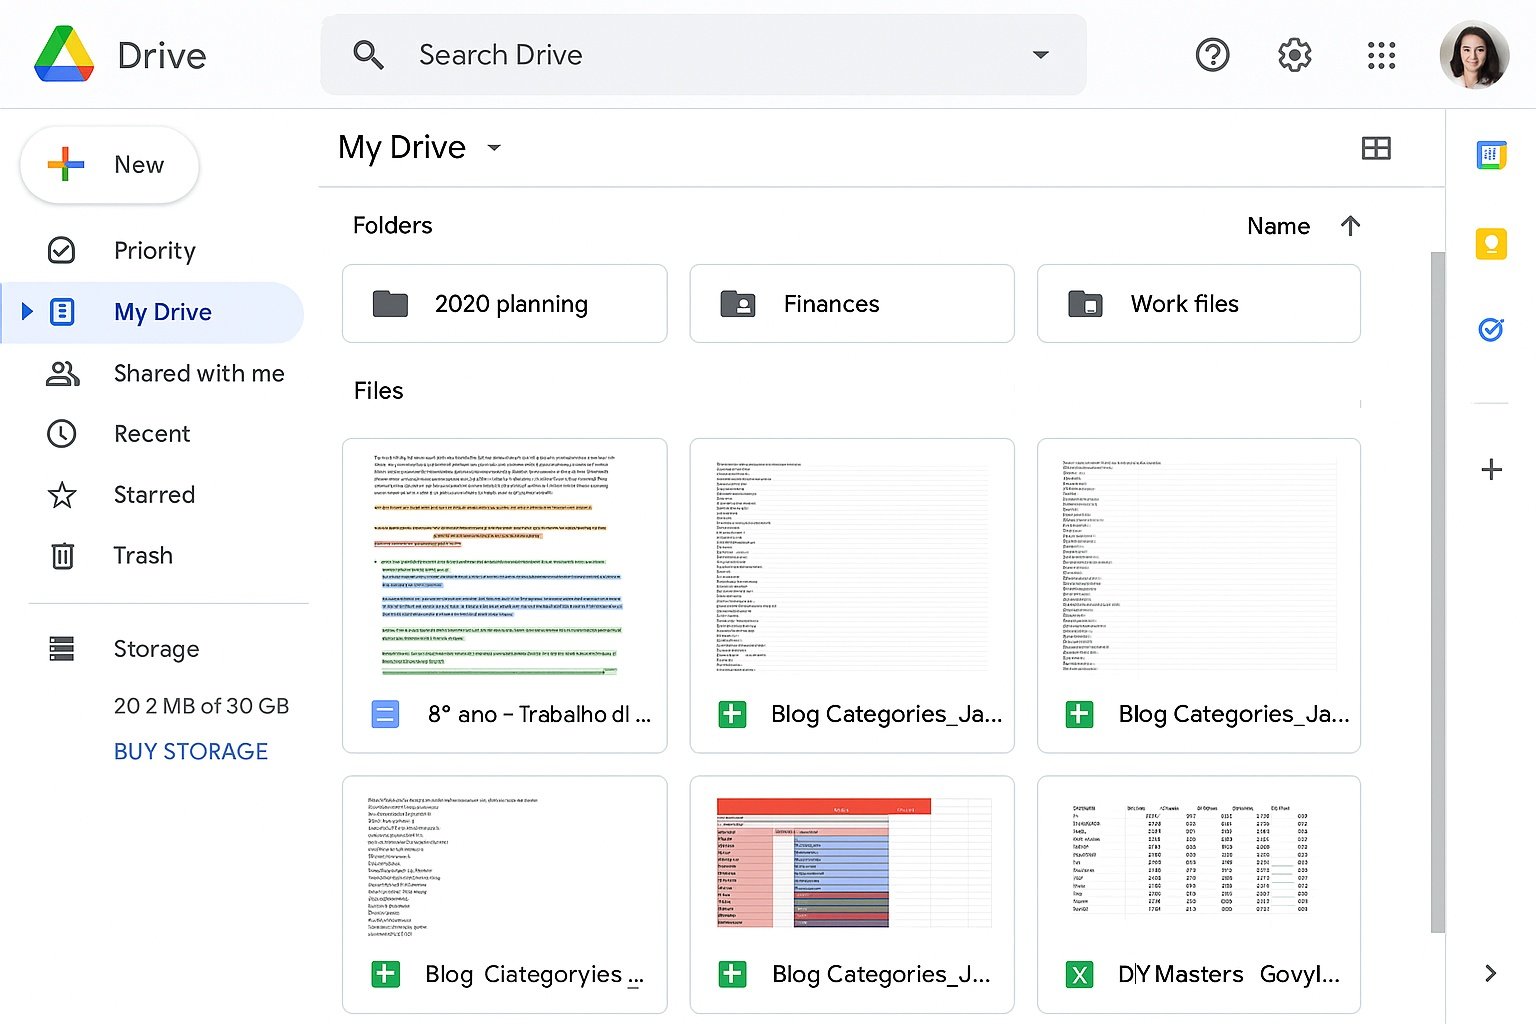Image resolution: width=1536 pixels, height=1024 pixels.
Task: Switch to list view layout
Action: tap(1377, 148)
